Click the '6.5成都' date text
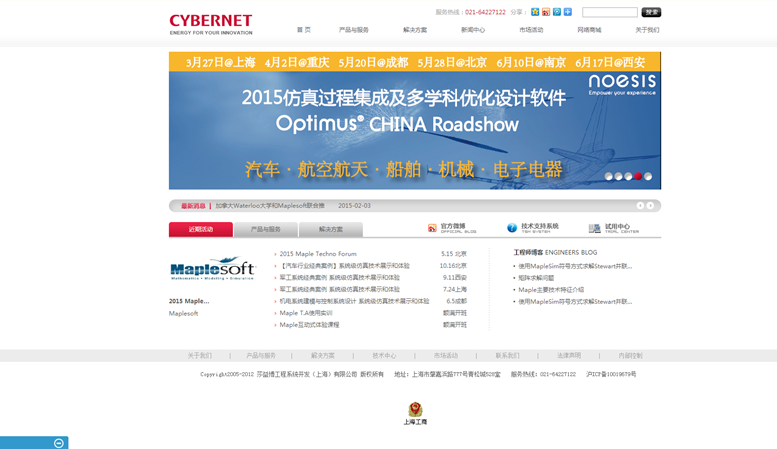Viewport: 777px width, 449px height. (456, 301)
